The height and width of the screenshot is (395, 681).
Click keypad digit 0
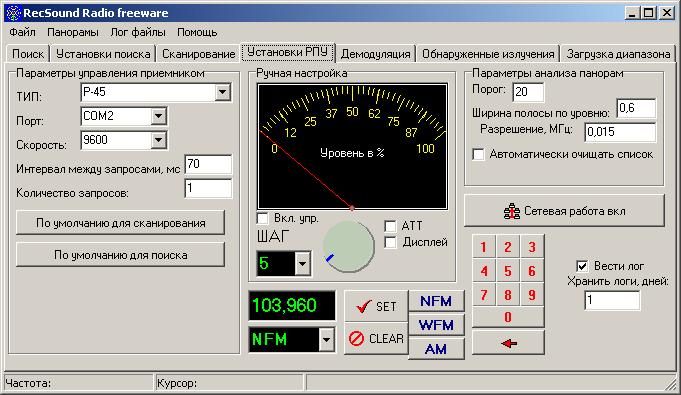(x=508, y=317)
